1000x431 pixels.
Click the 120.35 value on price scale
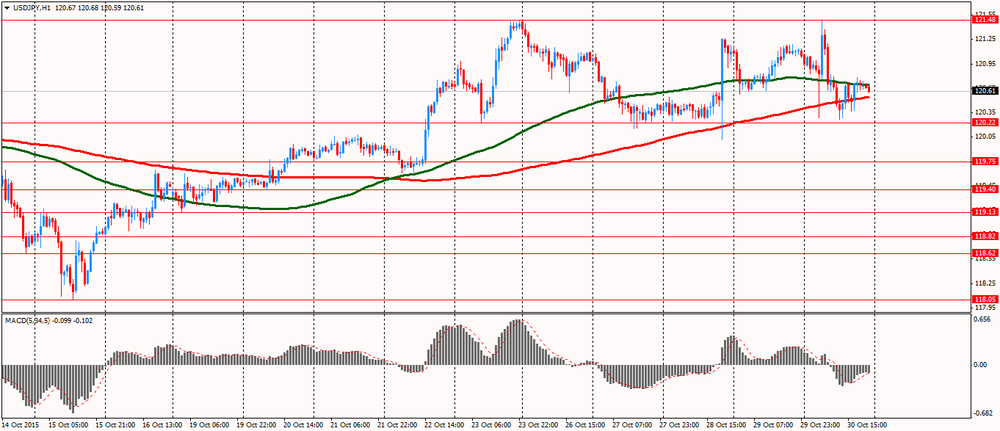[x=985, y=112]
